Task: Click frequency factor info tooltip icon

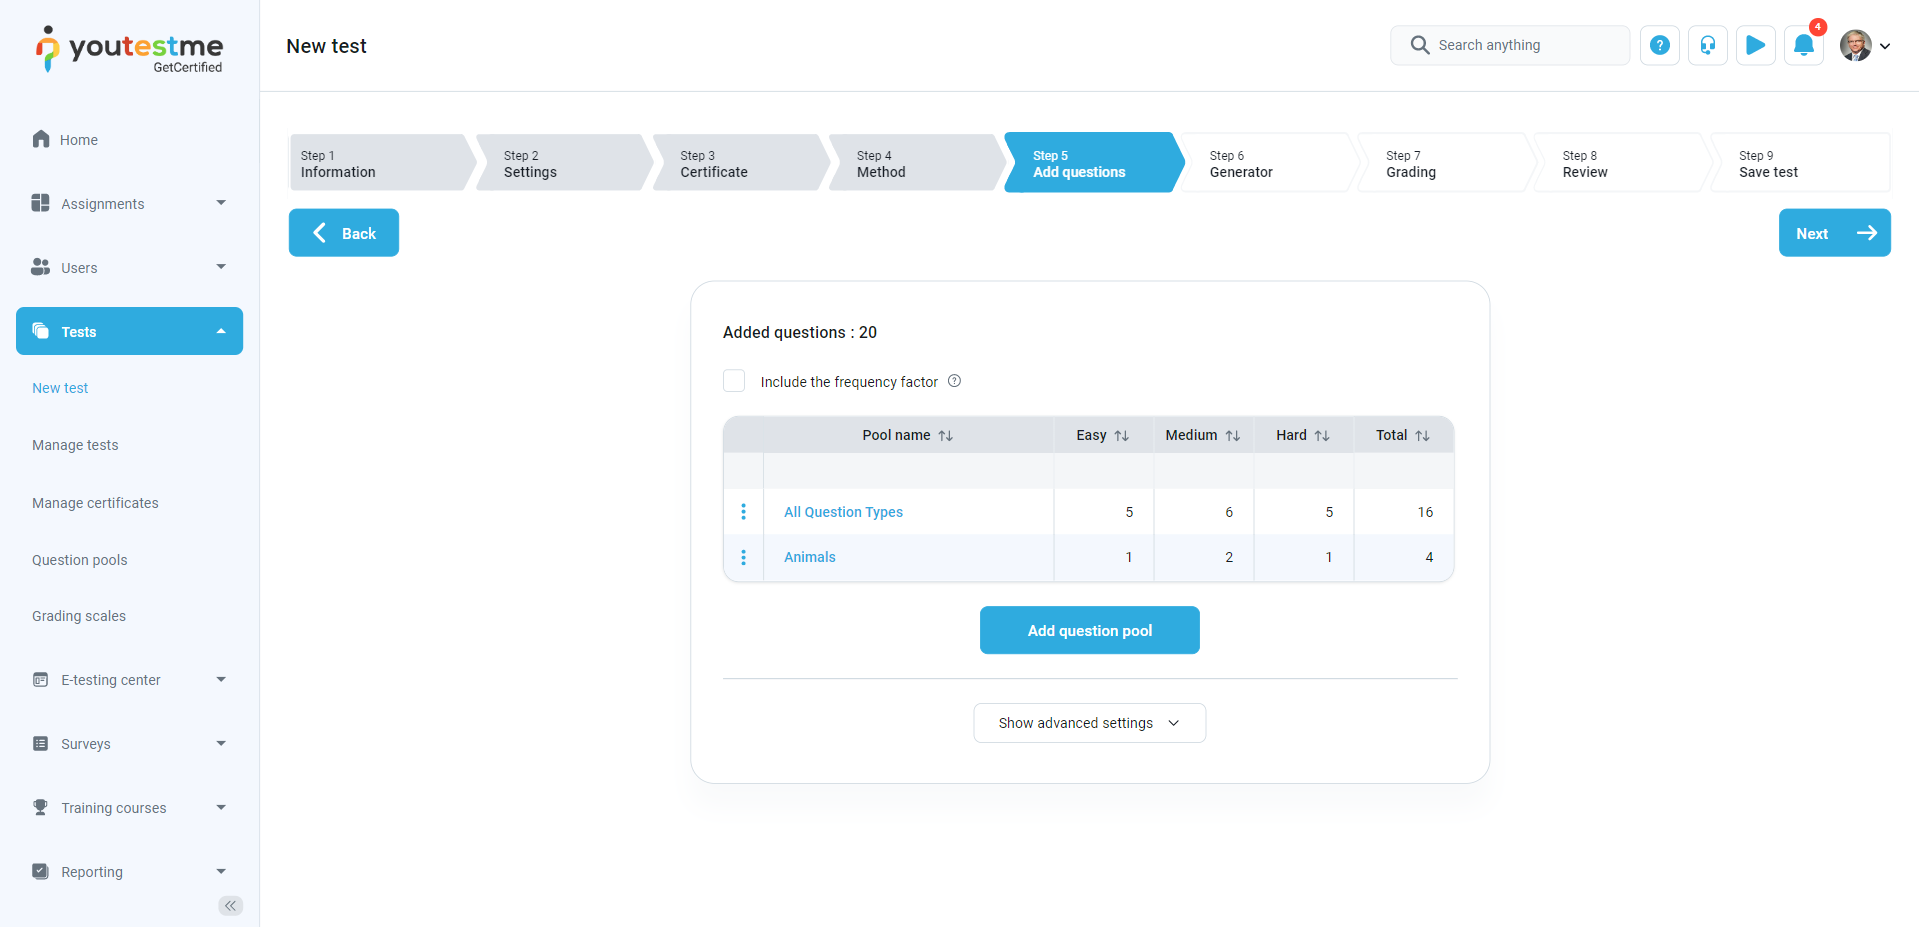Action: pos(954,381)
